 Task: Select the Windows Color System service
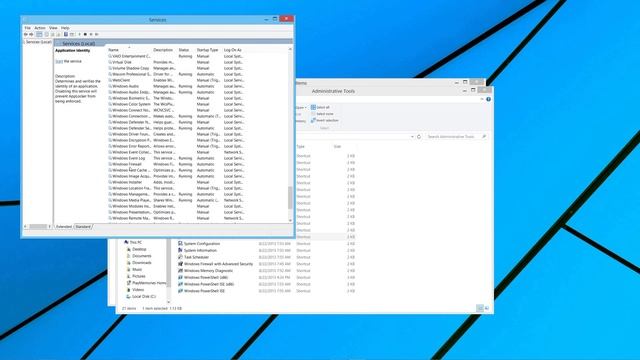pos(176,104)
